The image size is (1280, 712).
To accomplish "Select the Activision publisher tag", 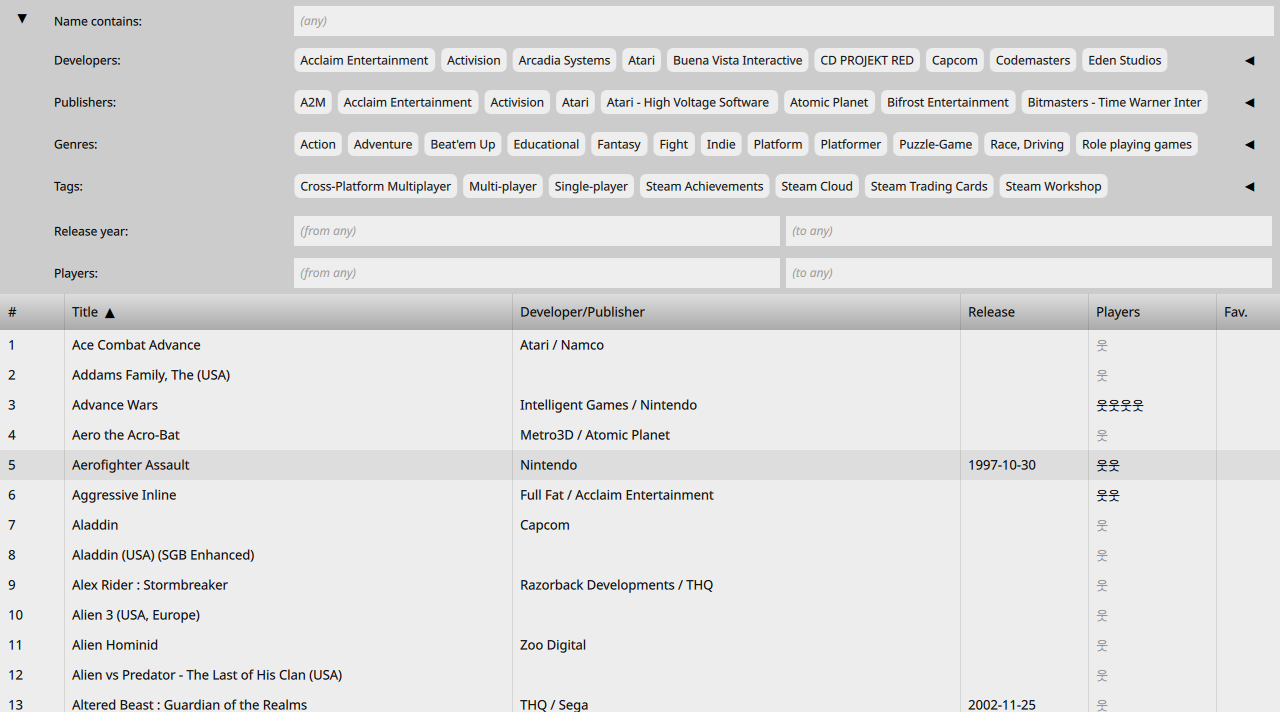I will (517, 102).
